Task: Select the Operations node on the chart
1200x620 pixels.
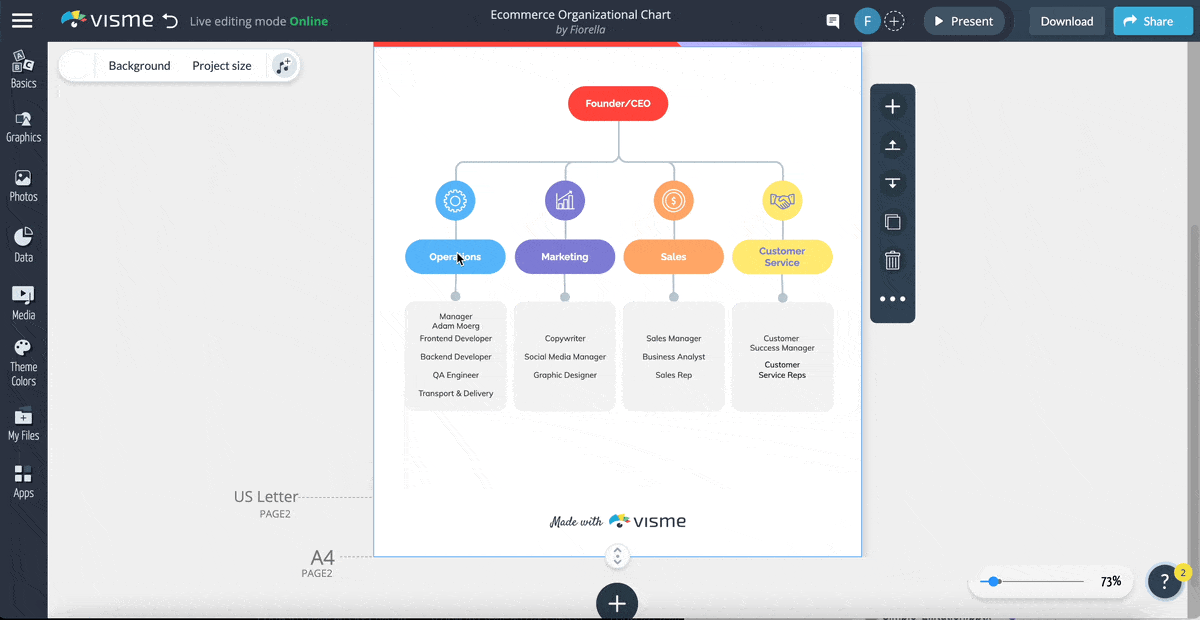Action: [x=455, y=256]
